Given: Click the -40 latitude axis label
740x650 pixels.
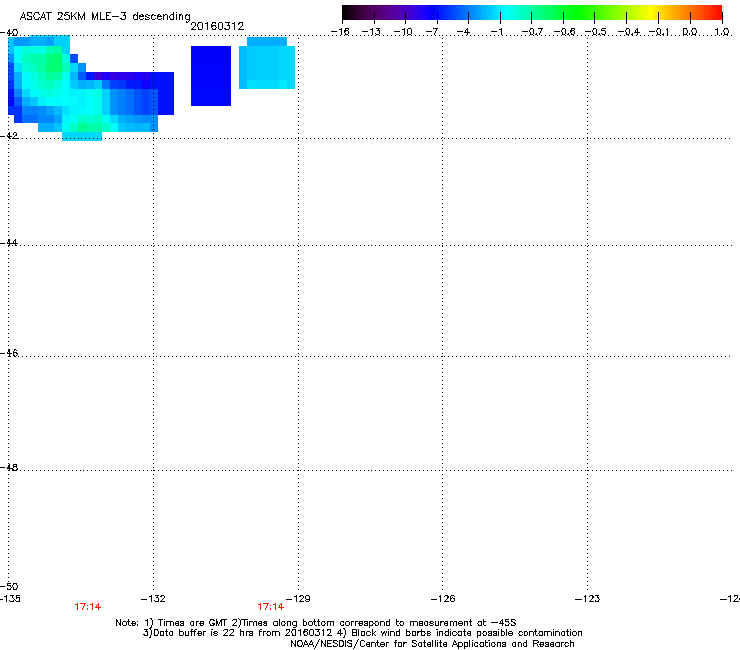Looking at the screenshot, I should point(9,32).
